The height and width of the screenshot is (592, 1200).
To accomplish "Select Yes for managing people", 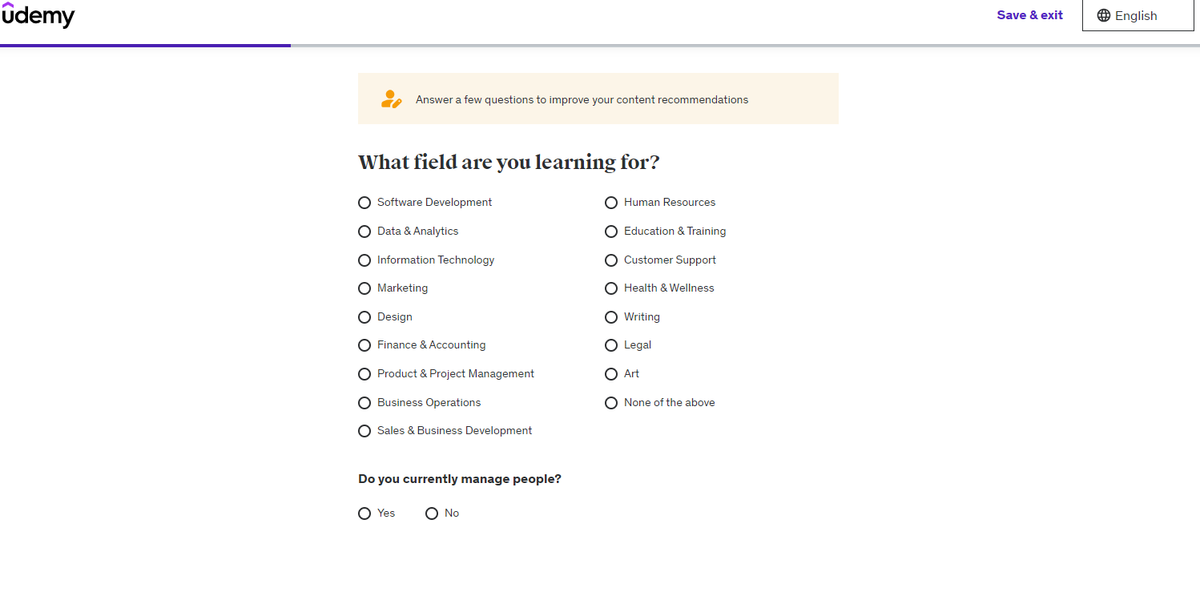I will [365, 513].
